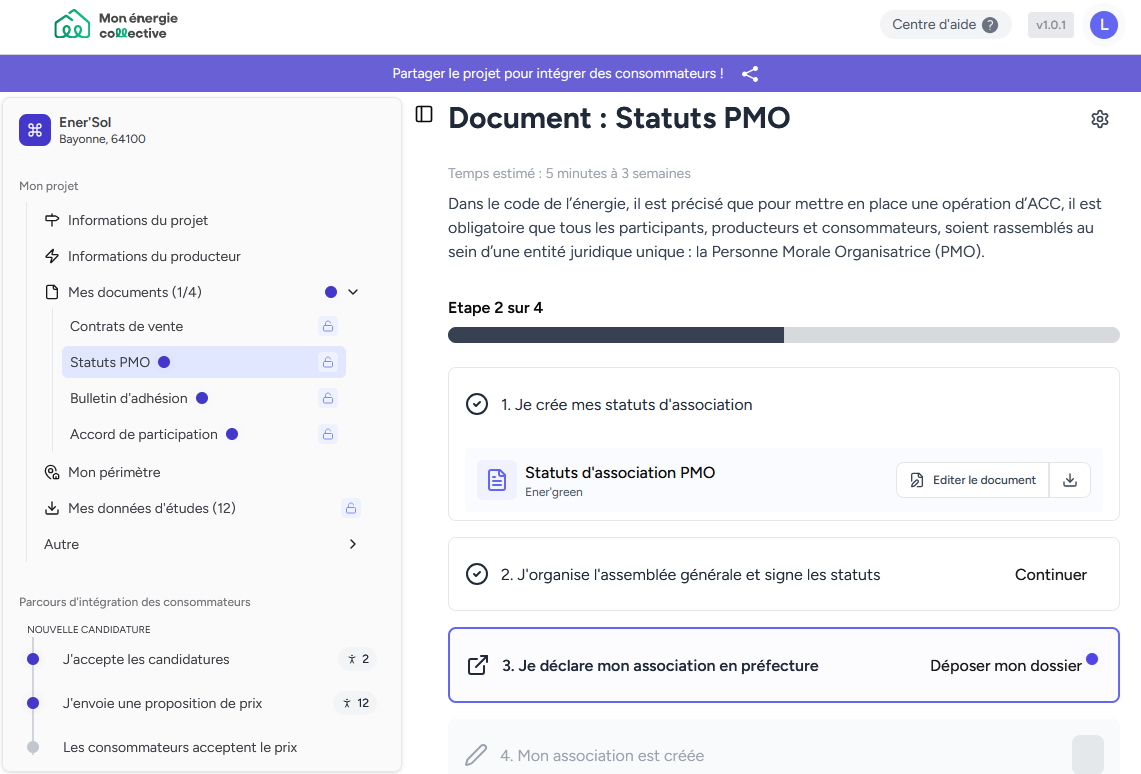This screenshot has height=774, width=1141.
Task: Open Informations du projet menu item
Action: click(x=138, y=220)
